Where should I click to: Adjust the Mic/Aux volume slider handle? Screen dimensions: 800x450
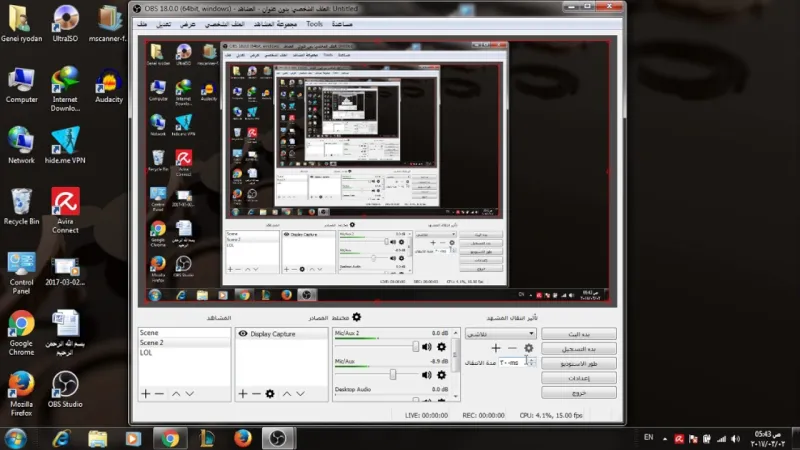point(393,374)
